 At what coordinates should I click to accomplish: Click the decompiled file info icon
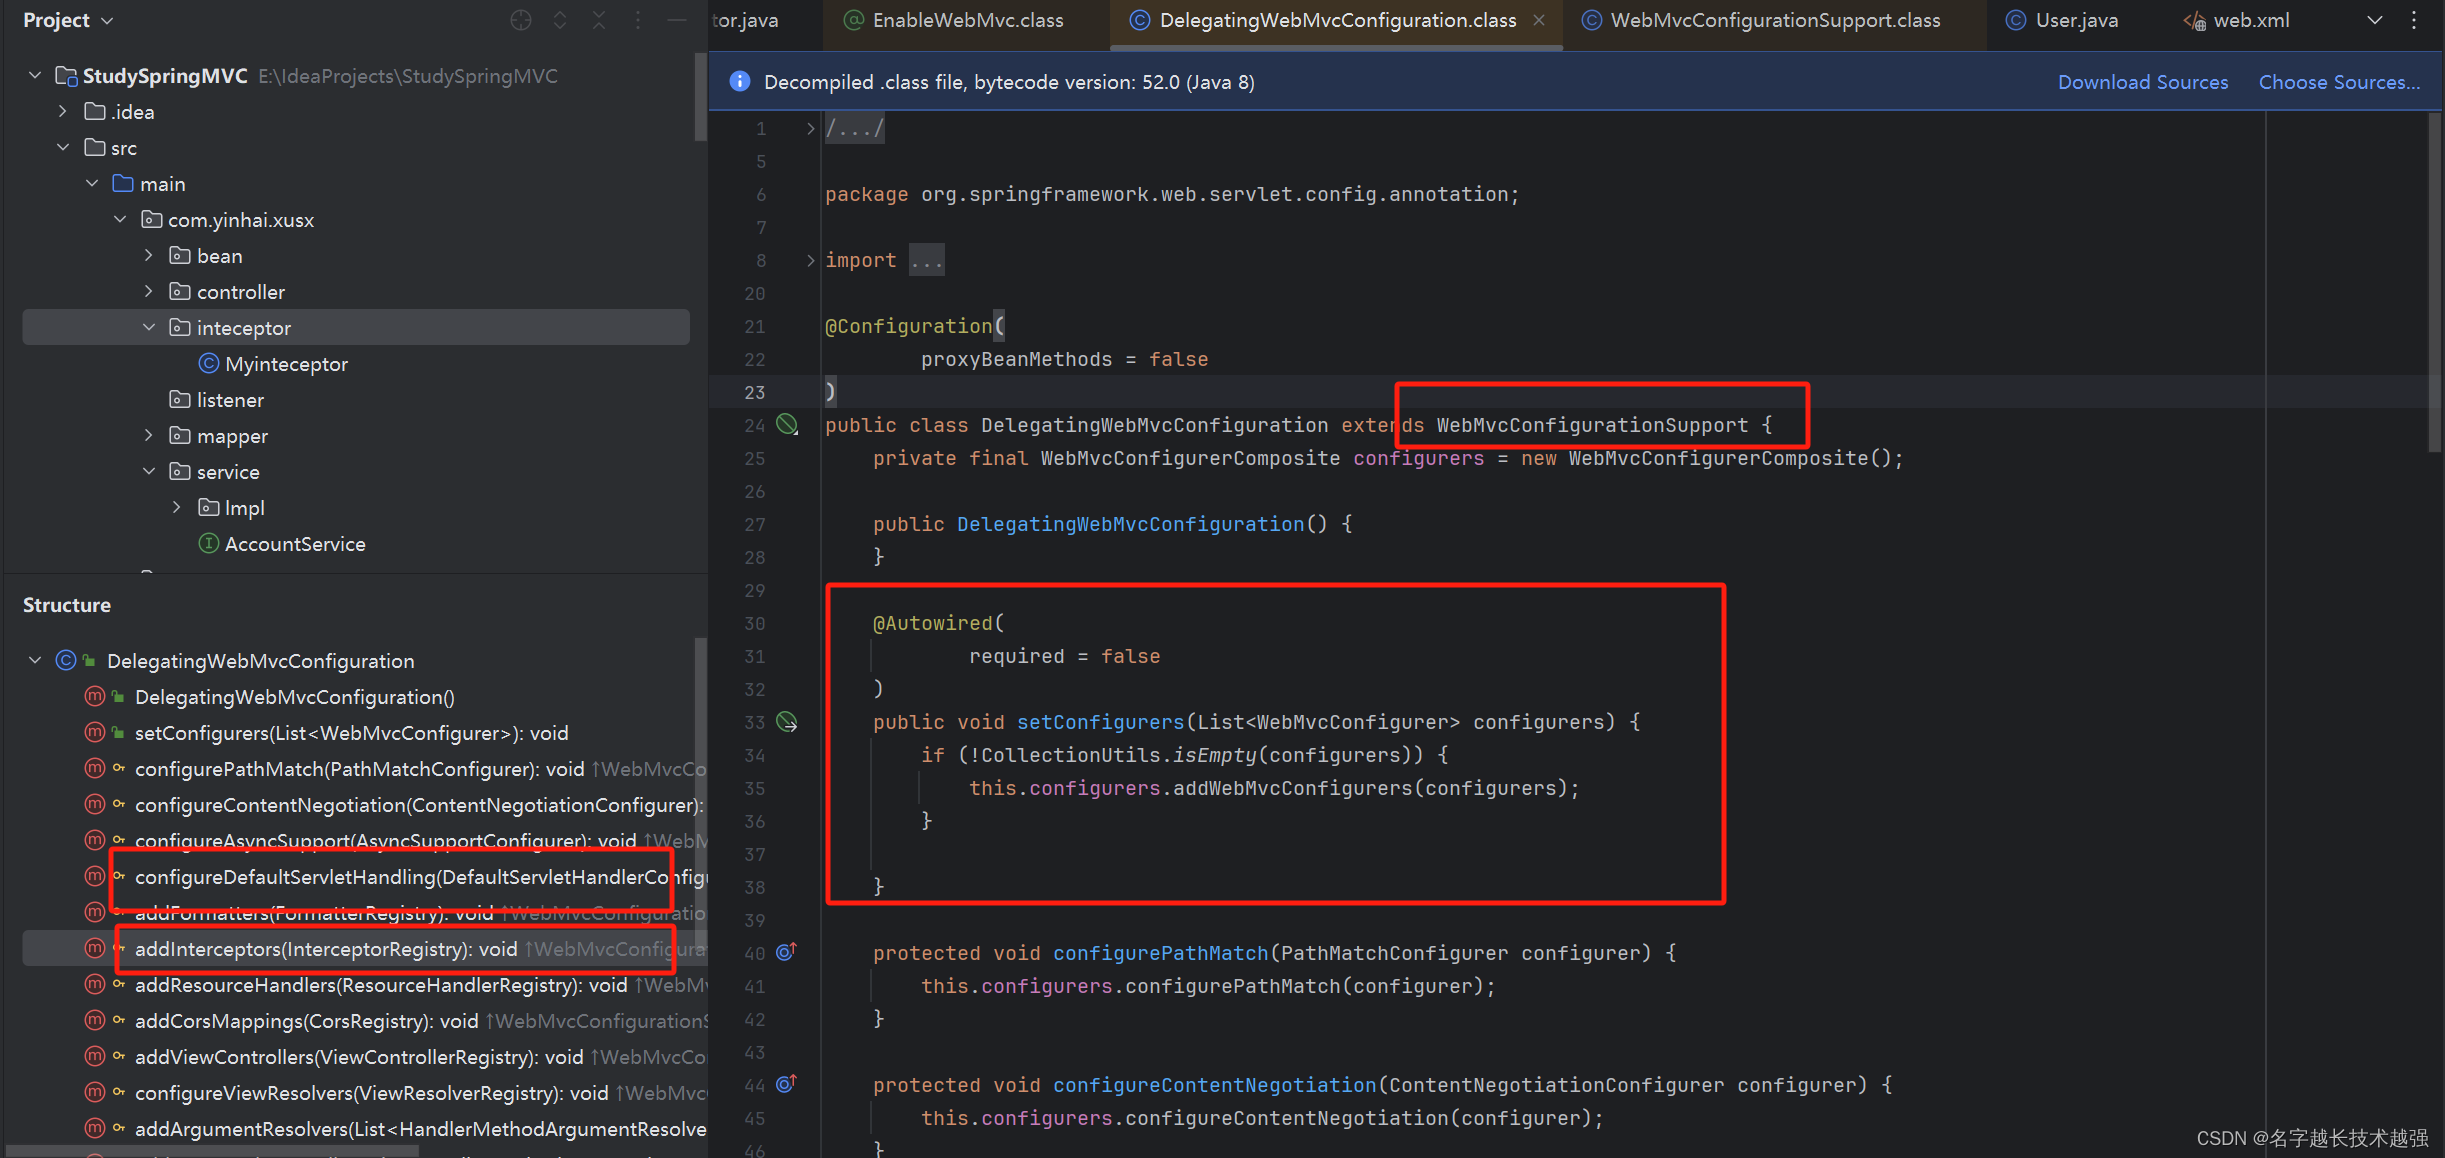point(740,81)
